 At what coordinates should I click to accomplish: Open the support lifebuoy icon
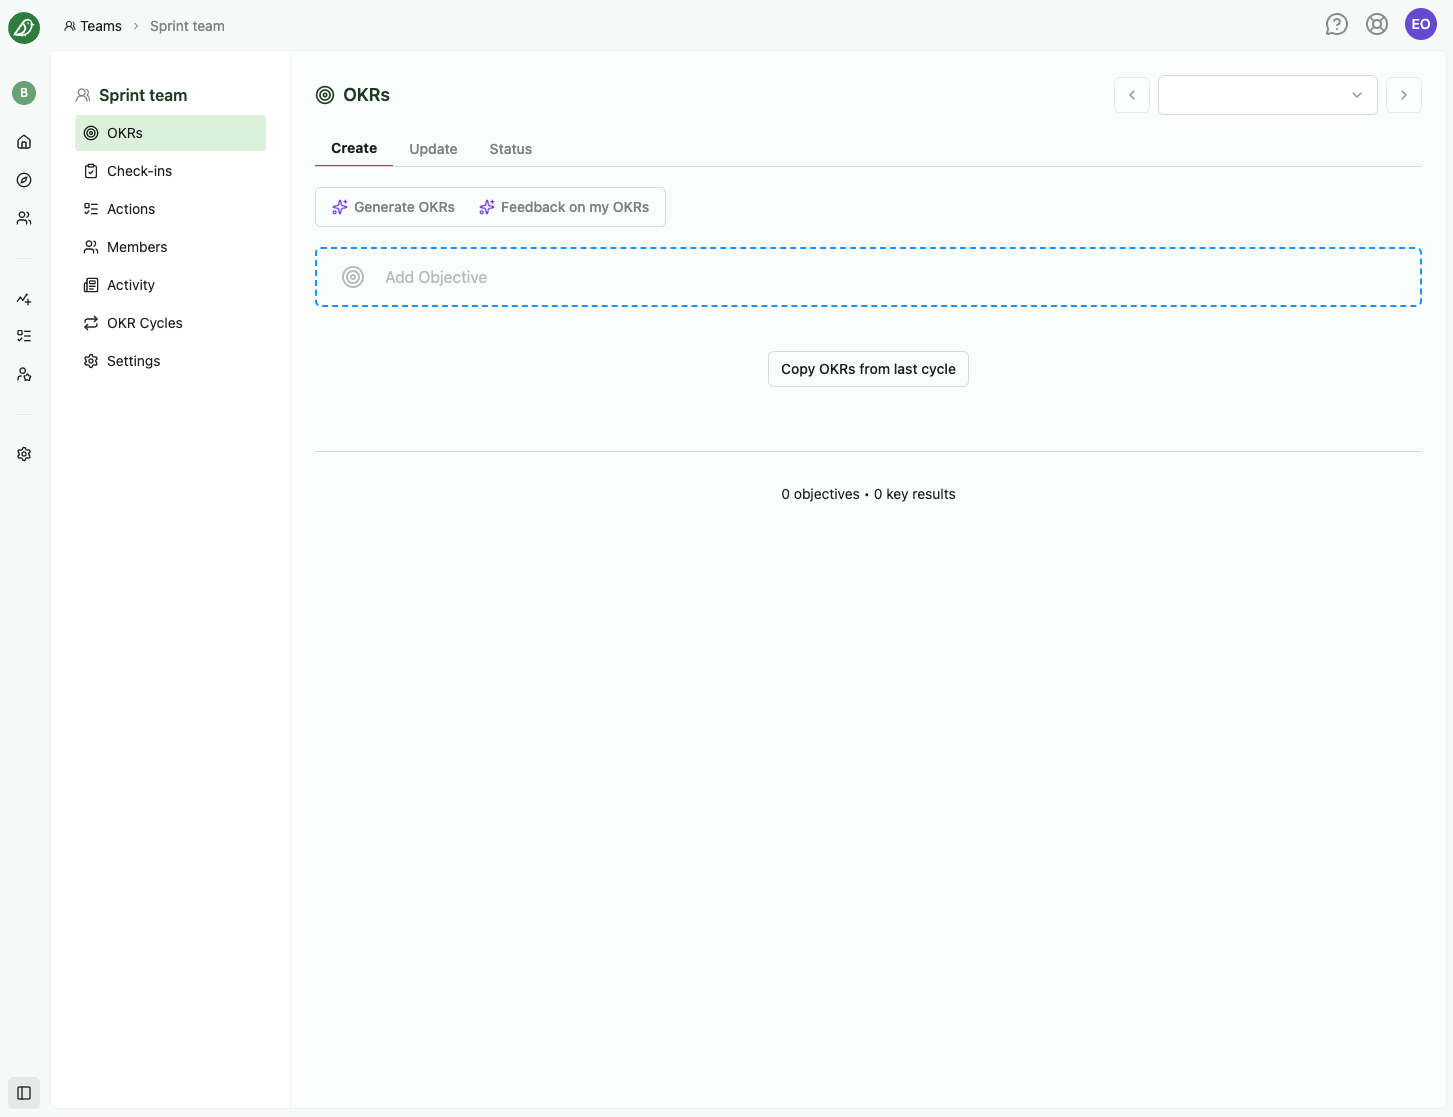click(1377, 24)
